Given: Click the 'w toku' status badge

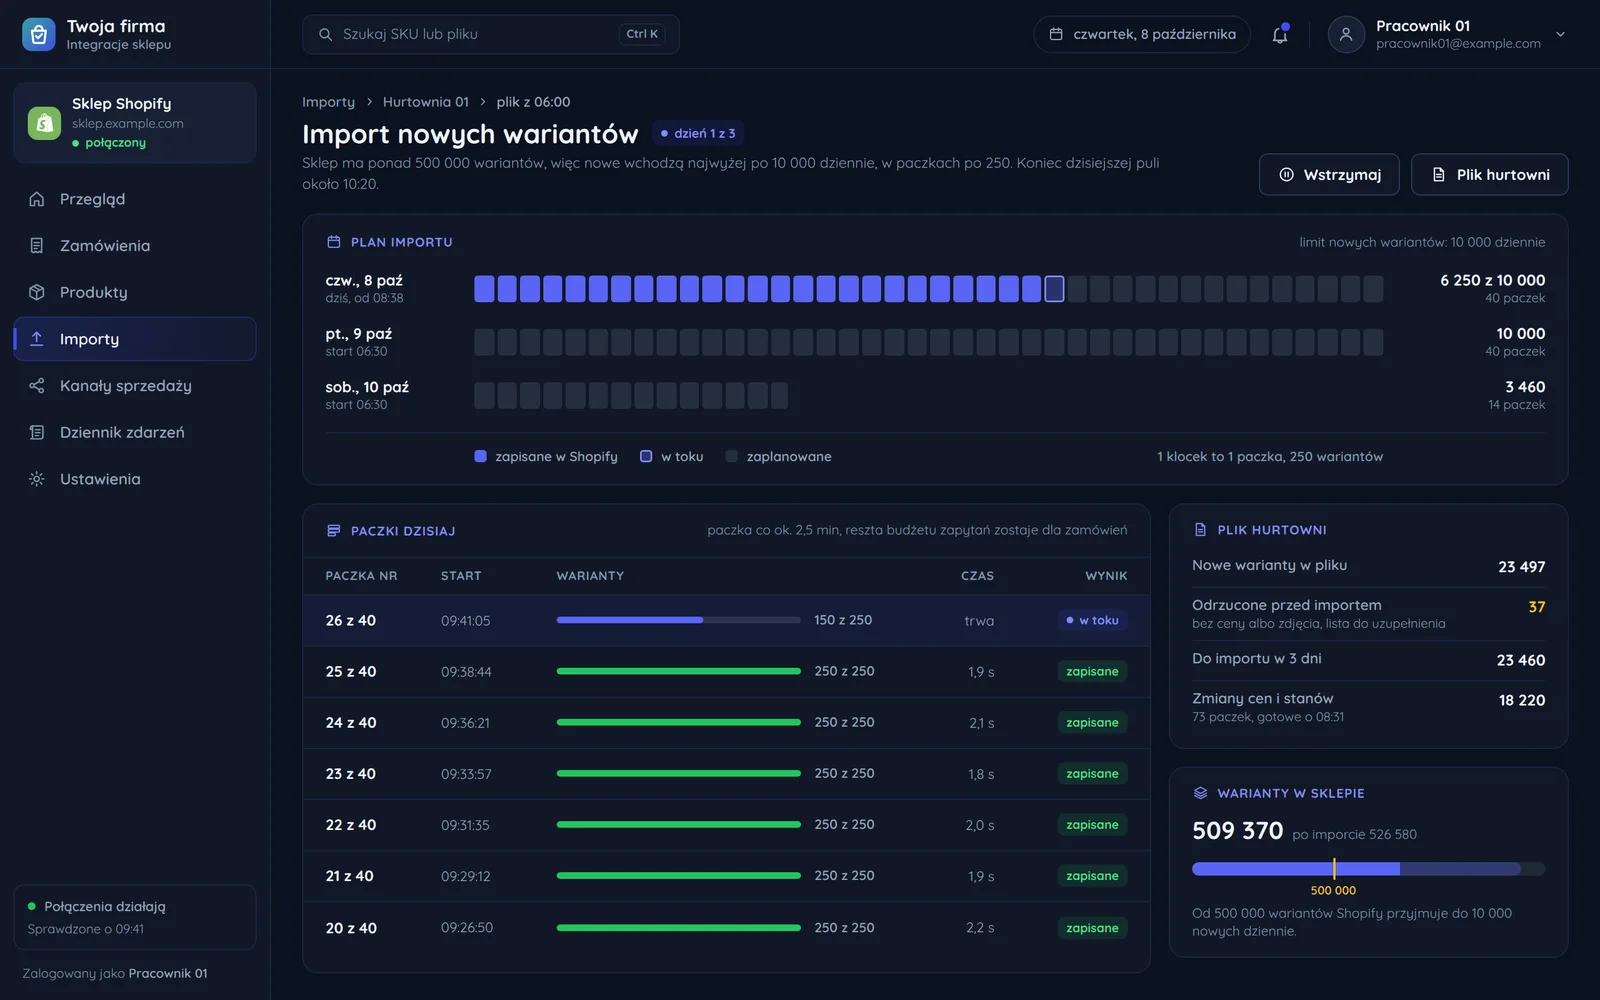Looking at the screenshot, I should pyautogui.click(x=1092, y=620).
